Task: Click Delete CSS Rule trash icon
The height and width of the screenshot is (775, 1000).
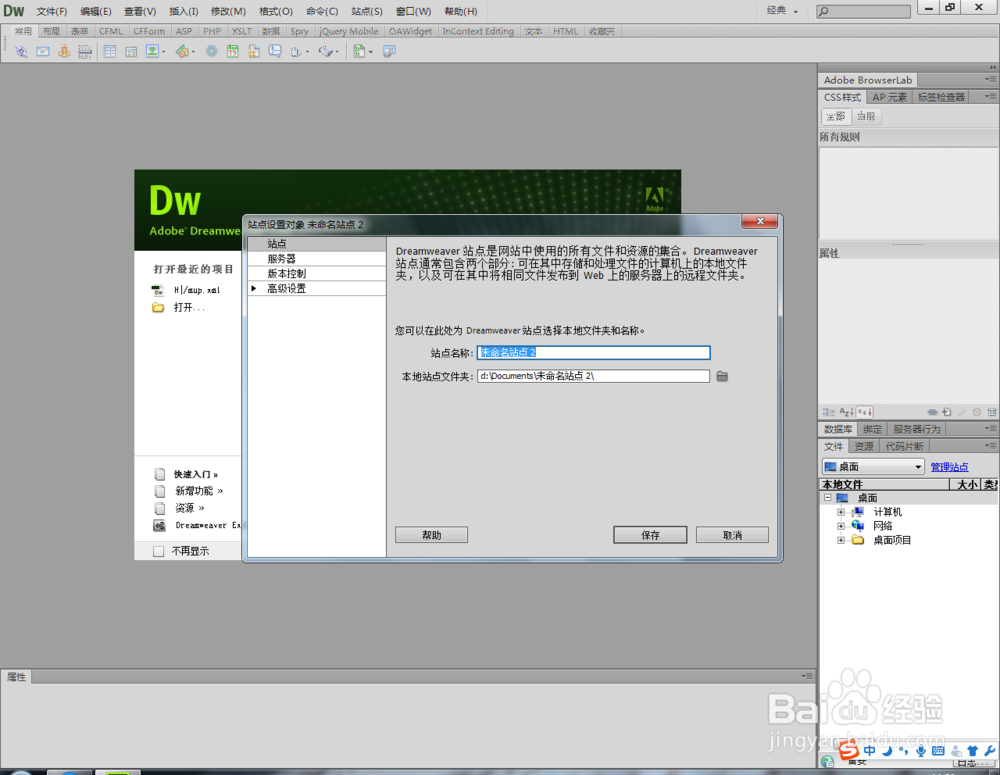Action: (991, 412)
